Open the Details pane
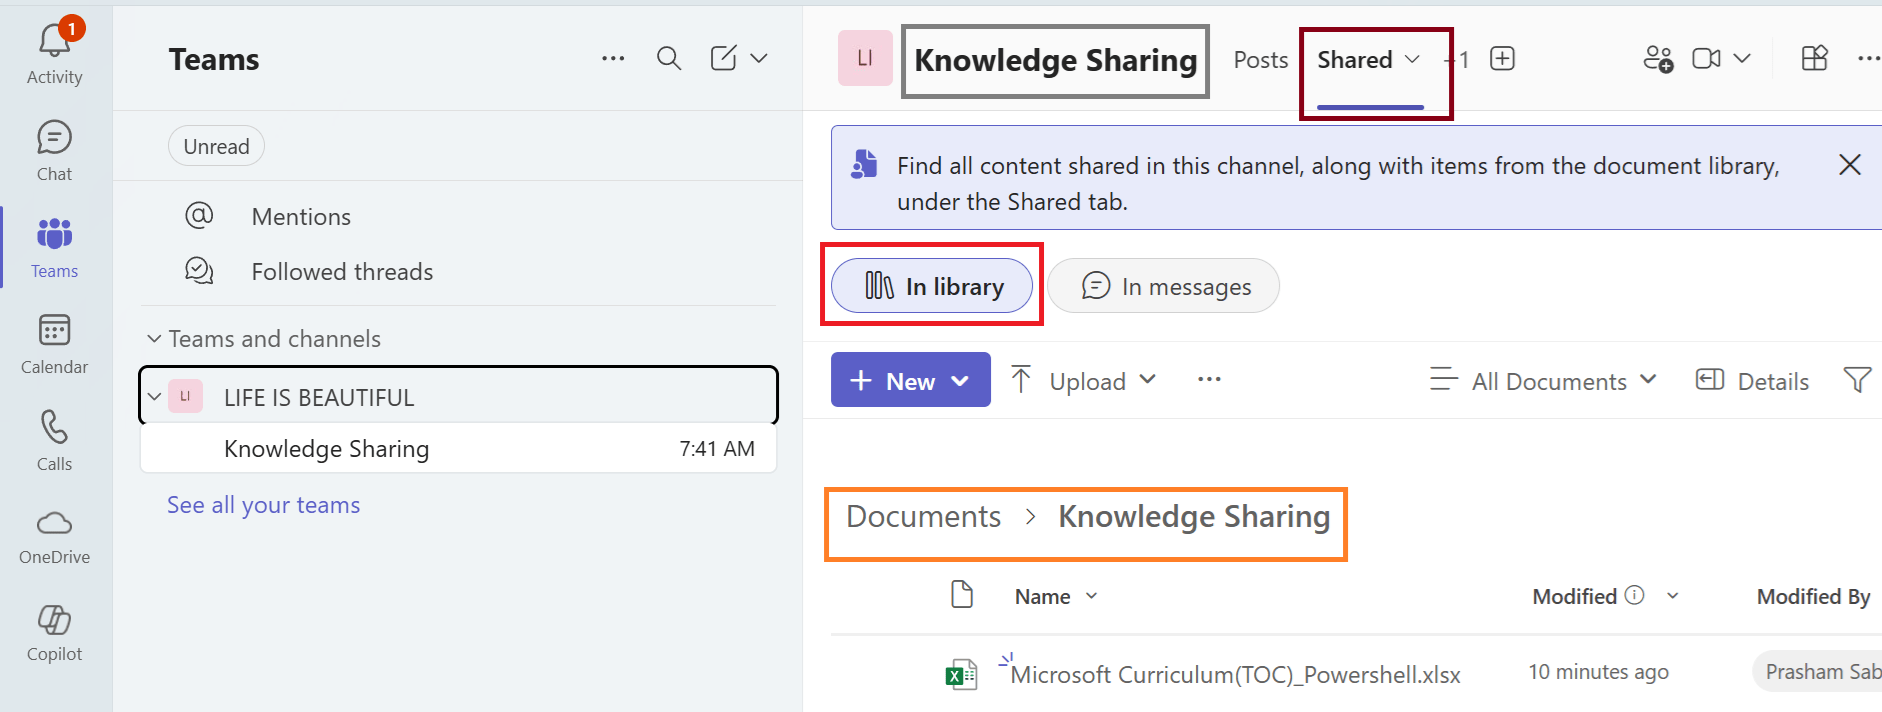This screenshot has height=712, width=1882. [x=1752, y=380]
